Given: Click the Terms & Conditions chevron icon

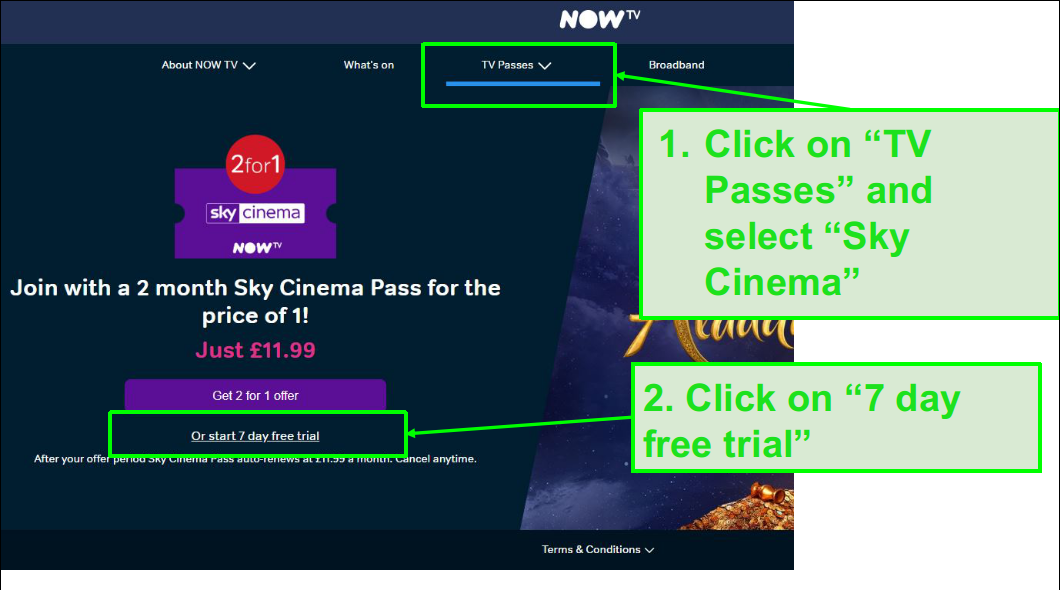Looking at the screenshot, I should tap(649, 550).
